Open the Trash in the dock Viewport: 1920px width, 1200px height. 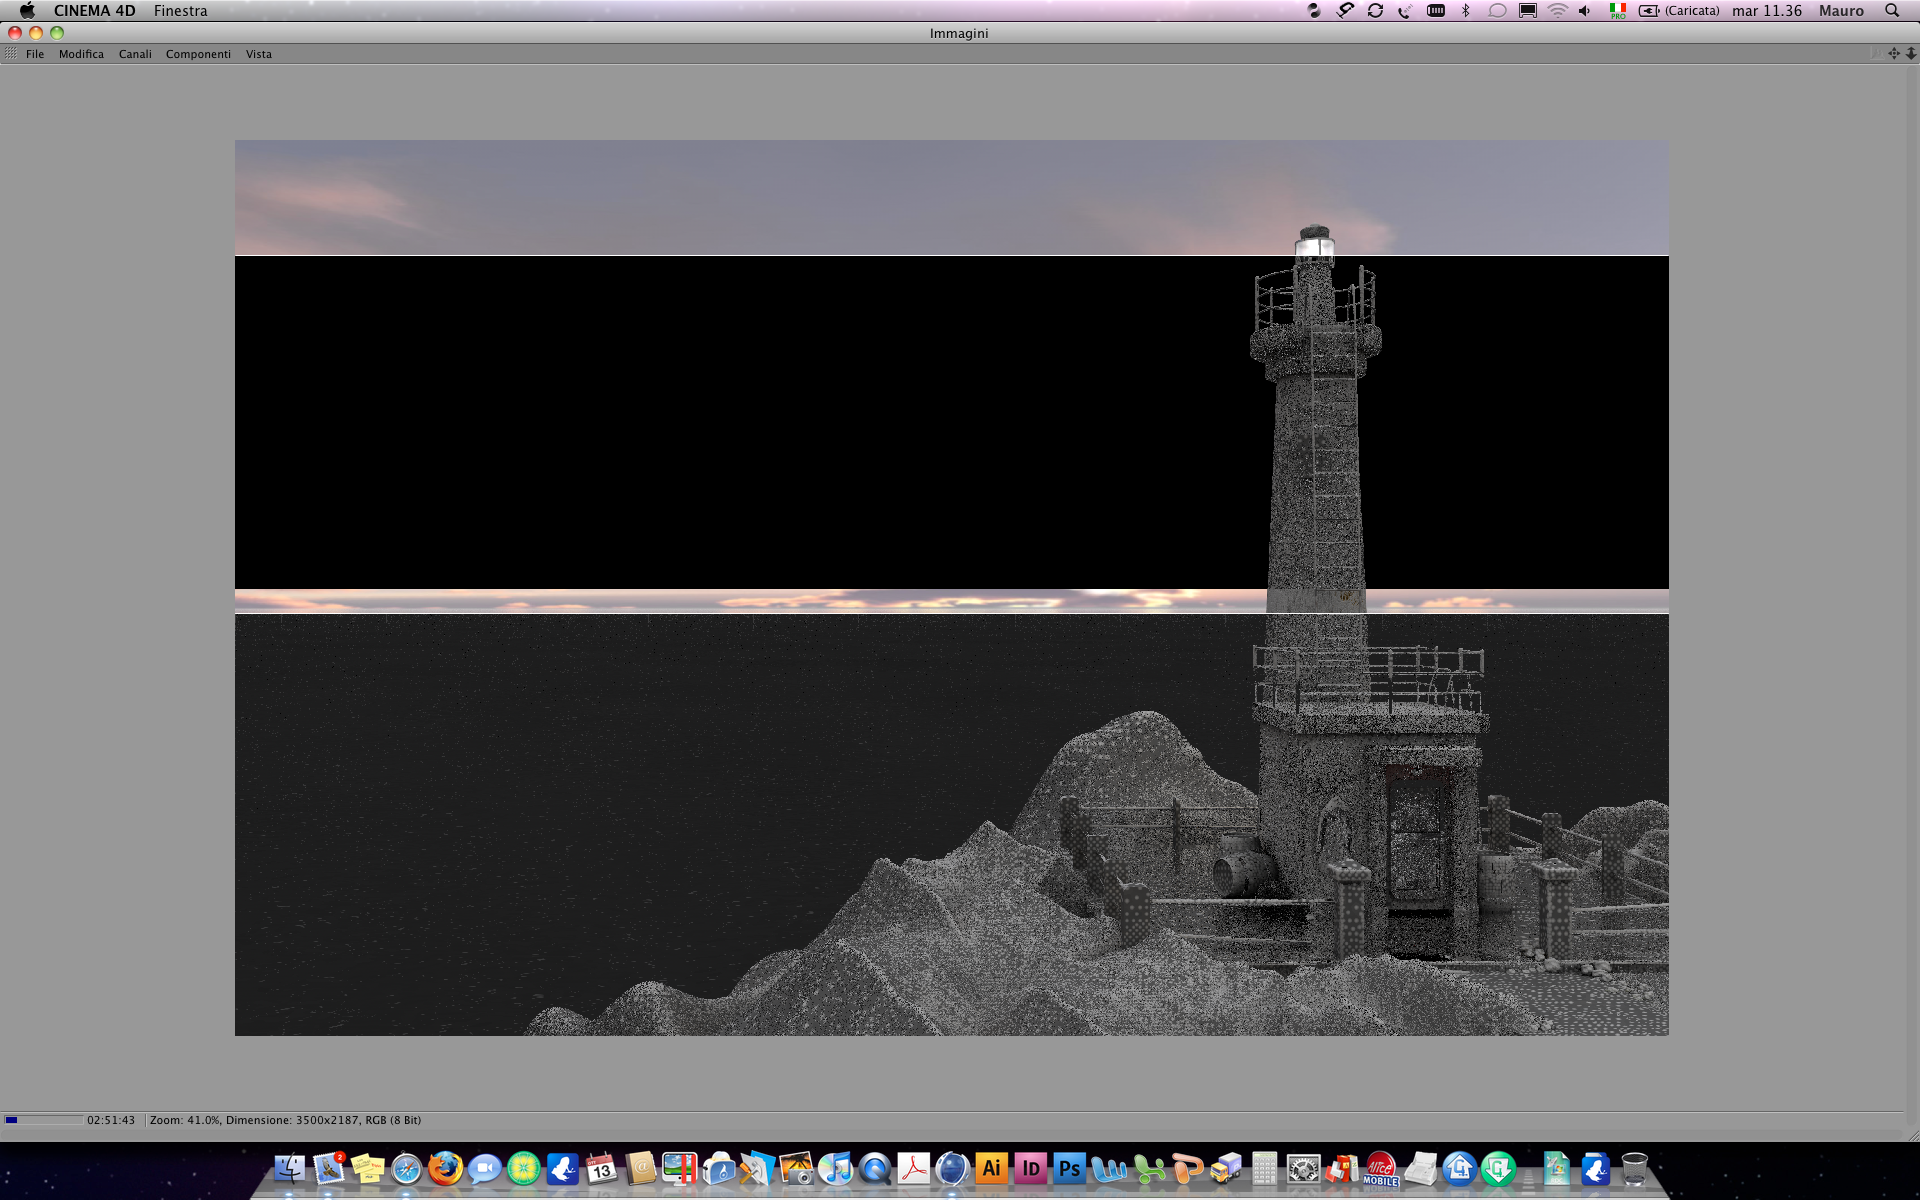point(1634,1168)
